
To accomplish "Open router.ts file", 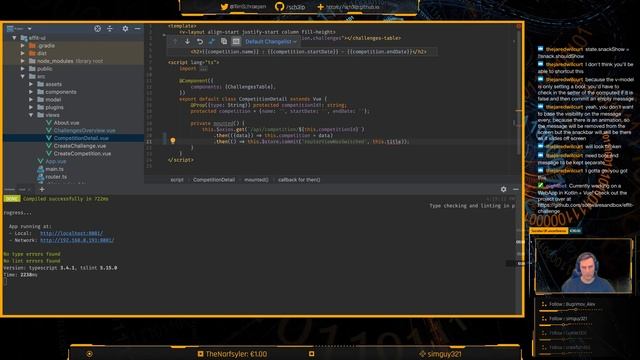I will click(x=56, y=177).
